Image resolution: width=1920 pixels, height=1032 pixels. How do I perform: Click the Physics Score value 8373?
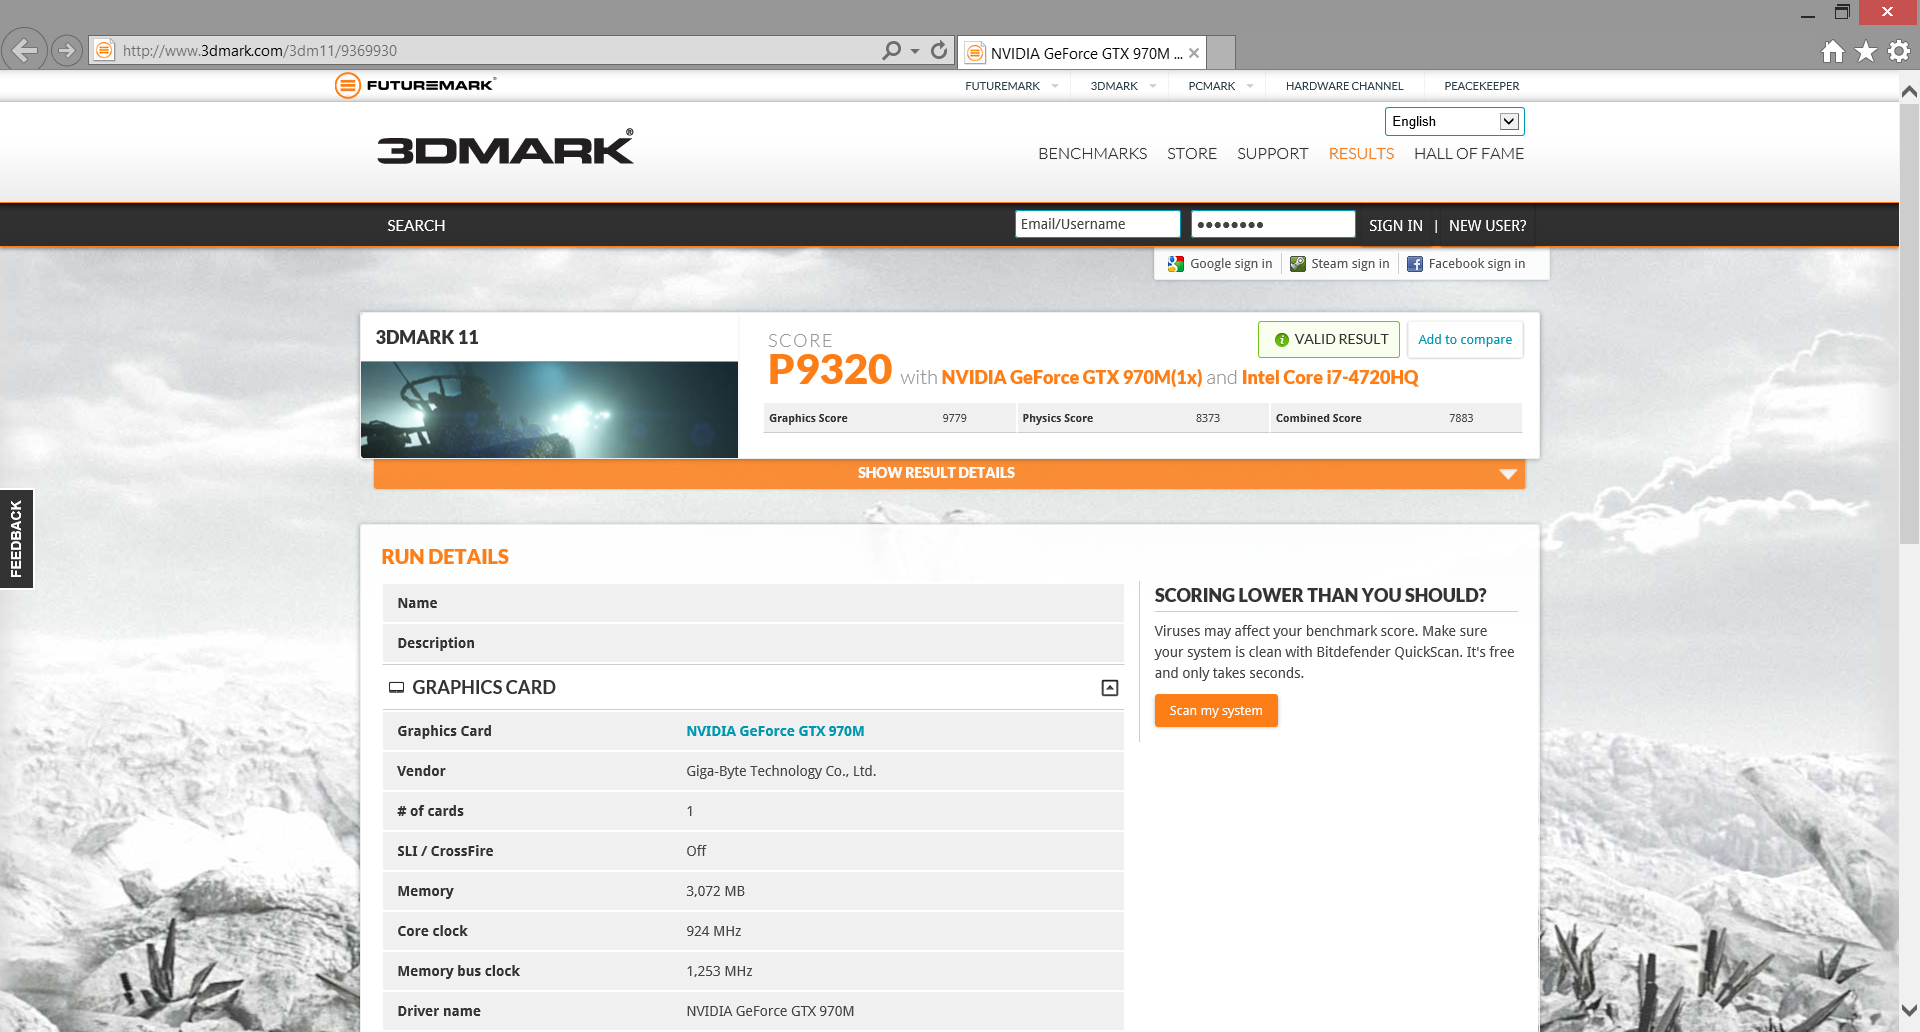pos(1207,418)
